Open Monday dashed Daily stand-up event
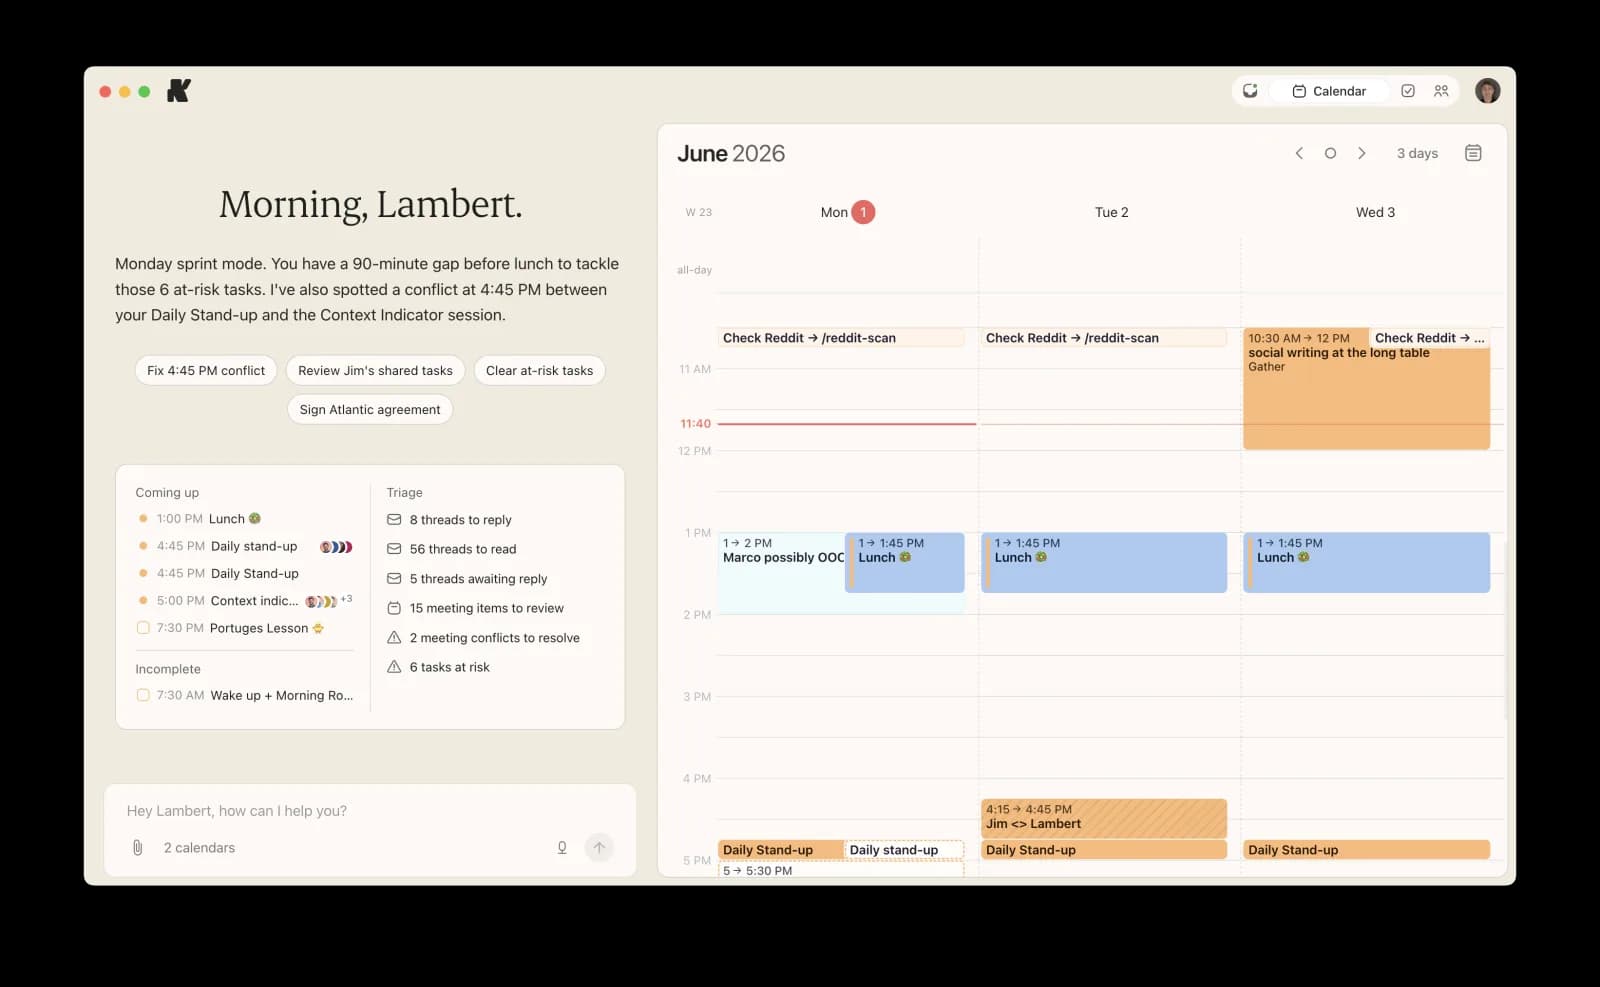 tap(904, 850)
